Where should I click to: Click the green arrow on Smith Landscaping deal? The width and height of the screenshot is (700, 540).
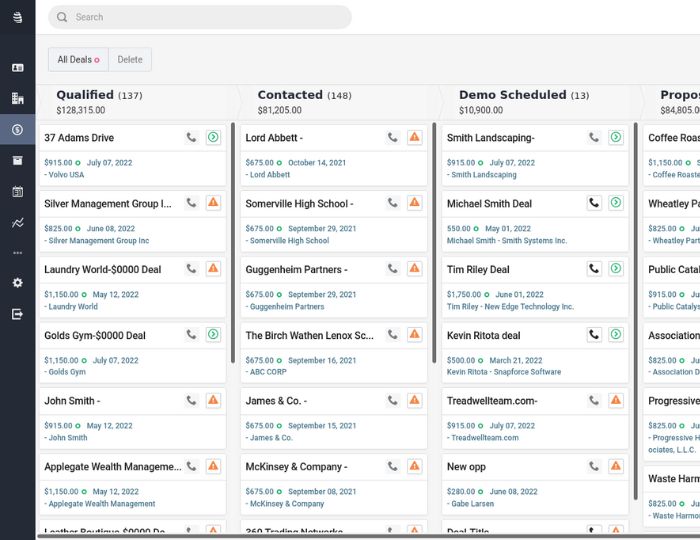coord(615,137)
